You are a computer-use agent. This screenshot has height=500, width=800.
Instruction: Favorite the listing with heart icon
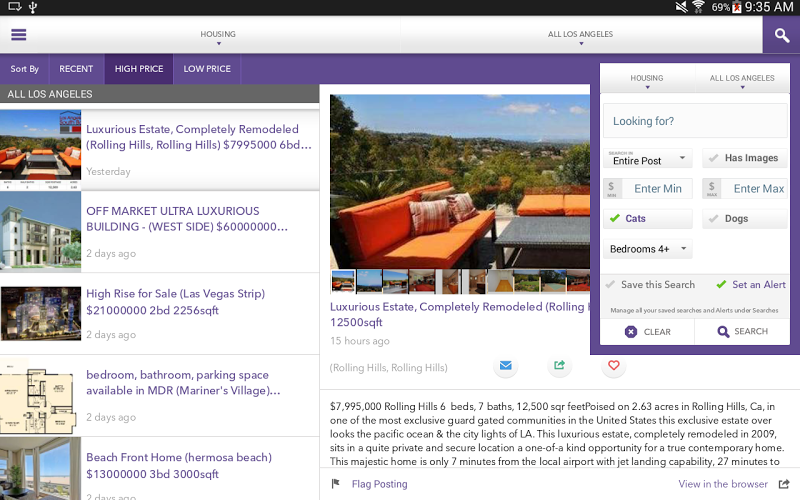point(613,365)
